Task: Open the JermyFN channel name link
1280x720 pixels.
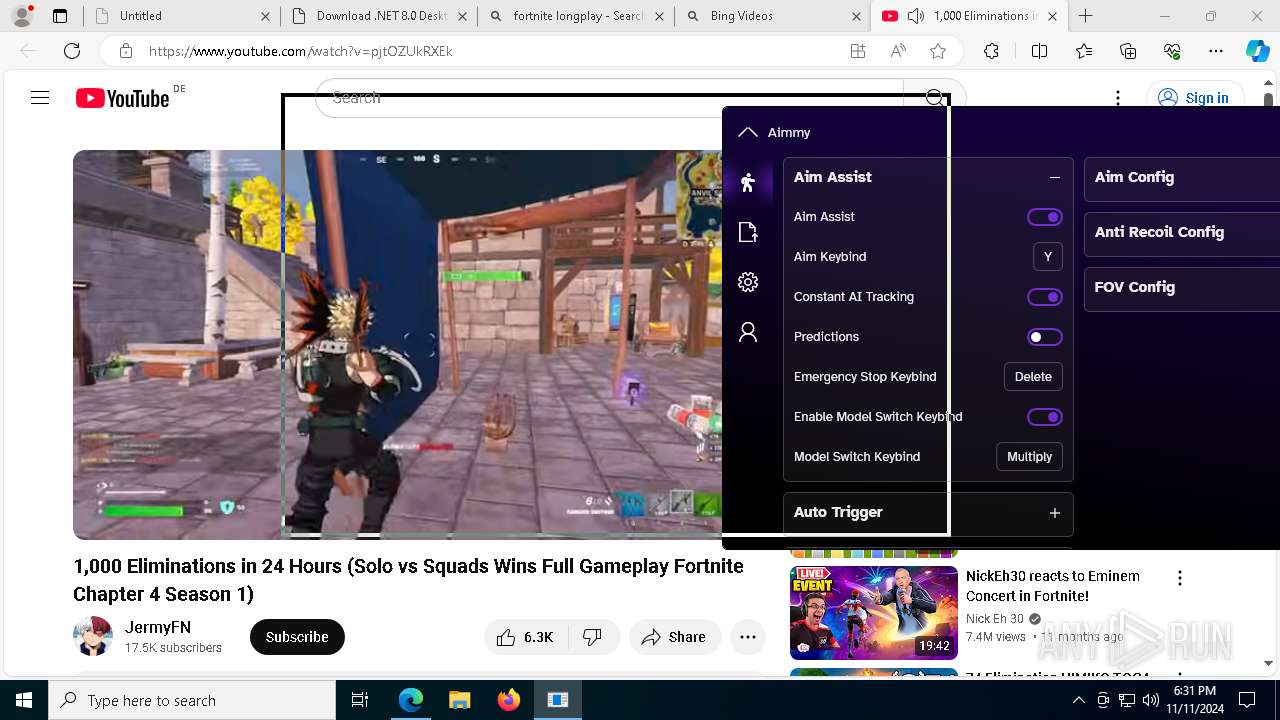Action: pyautogui.click(x=158, y=627)
